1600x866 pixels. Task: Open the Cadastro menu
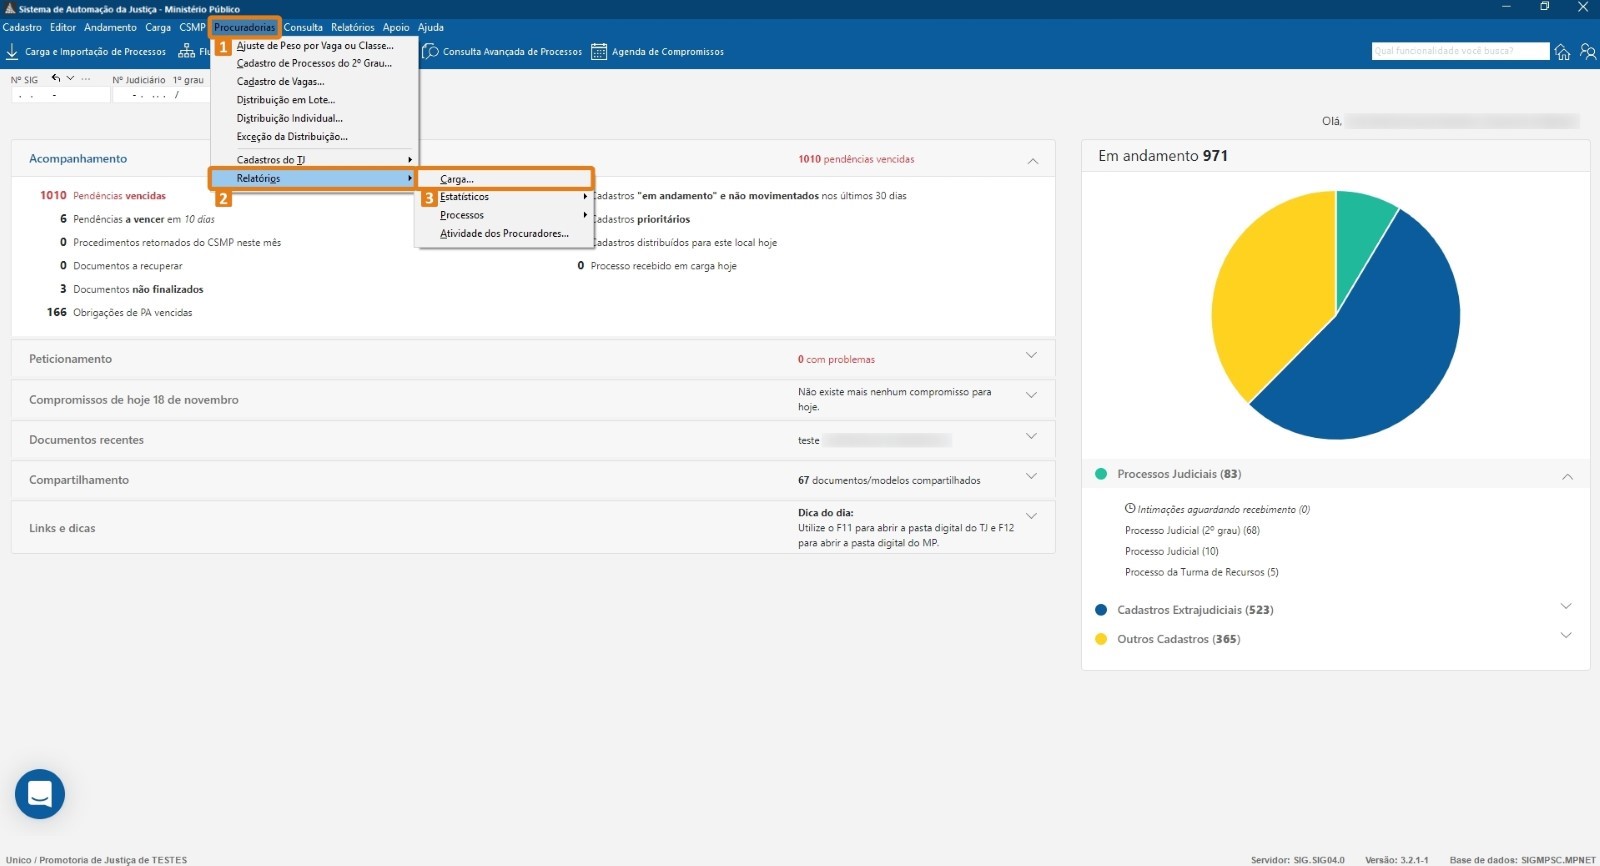tap(22, 27)
